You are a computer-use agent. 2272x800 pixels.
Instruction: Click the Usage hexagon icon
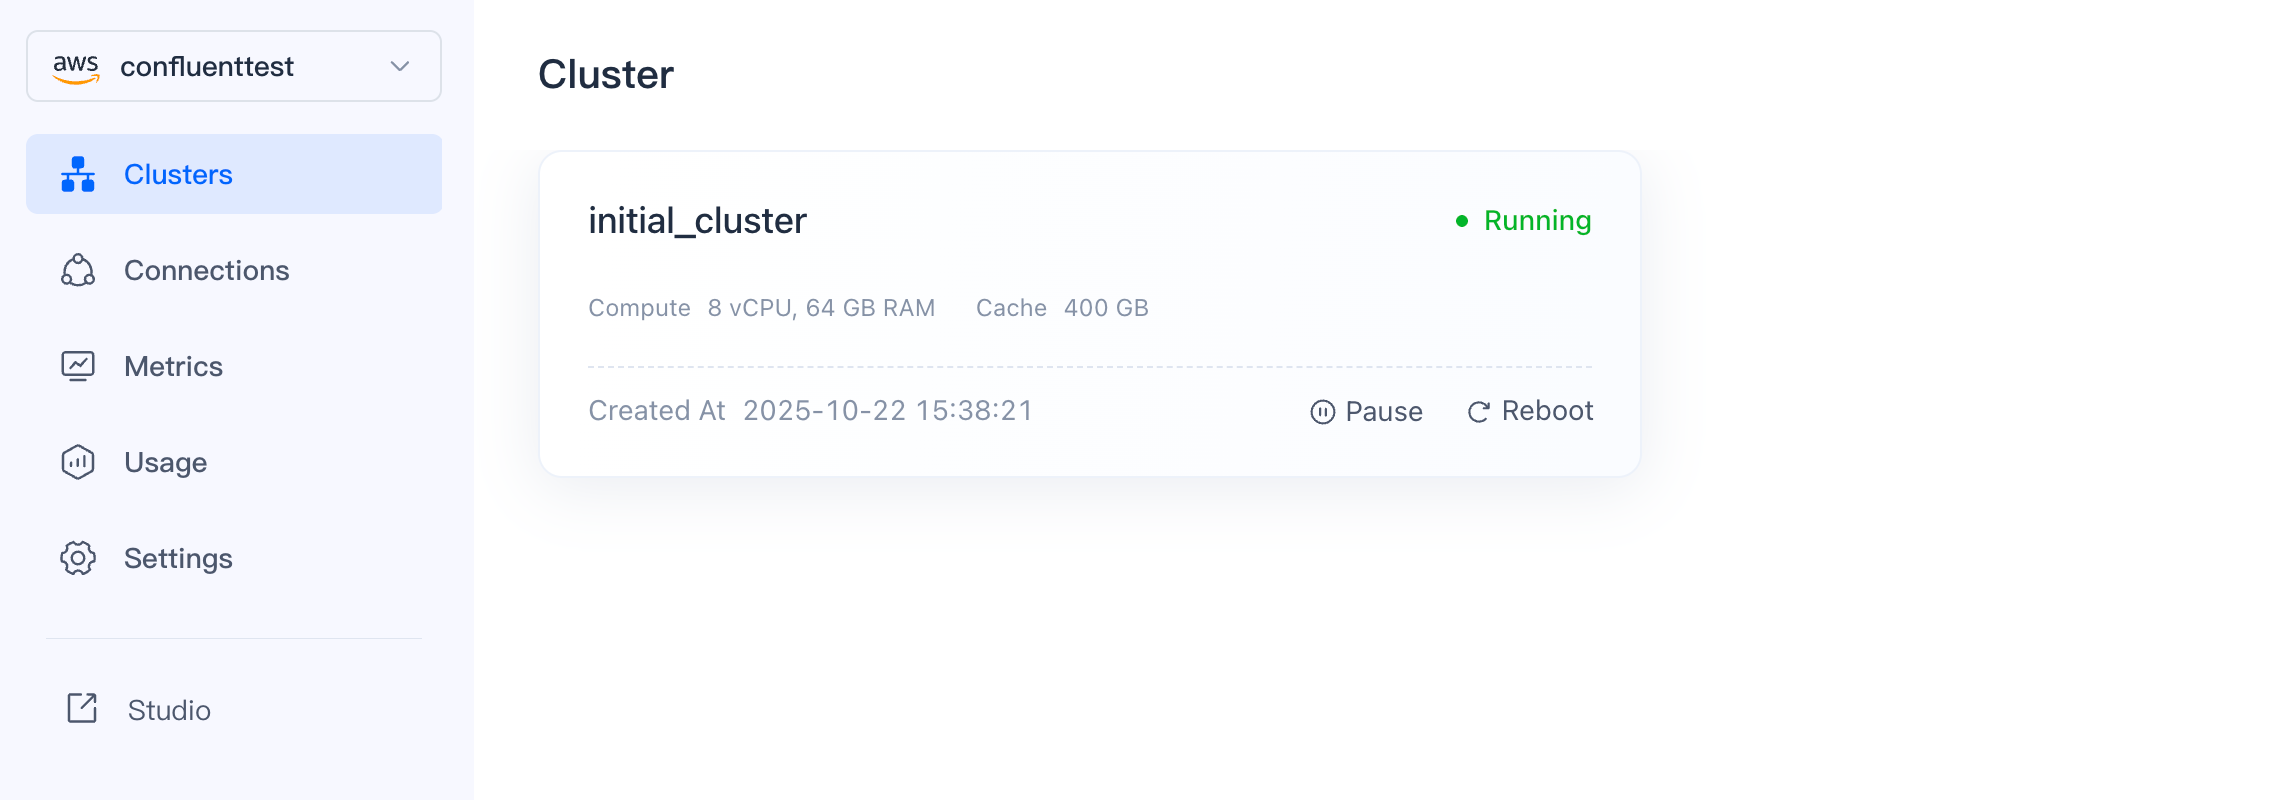[78, 462]
